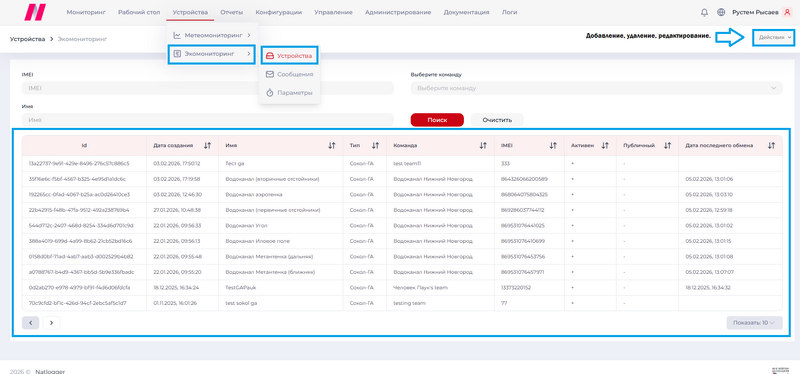The width and height of the screenshot is (800, 374).
Task: Select Сообщения submenu entry
Action: (x=290, y=74)
